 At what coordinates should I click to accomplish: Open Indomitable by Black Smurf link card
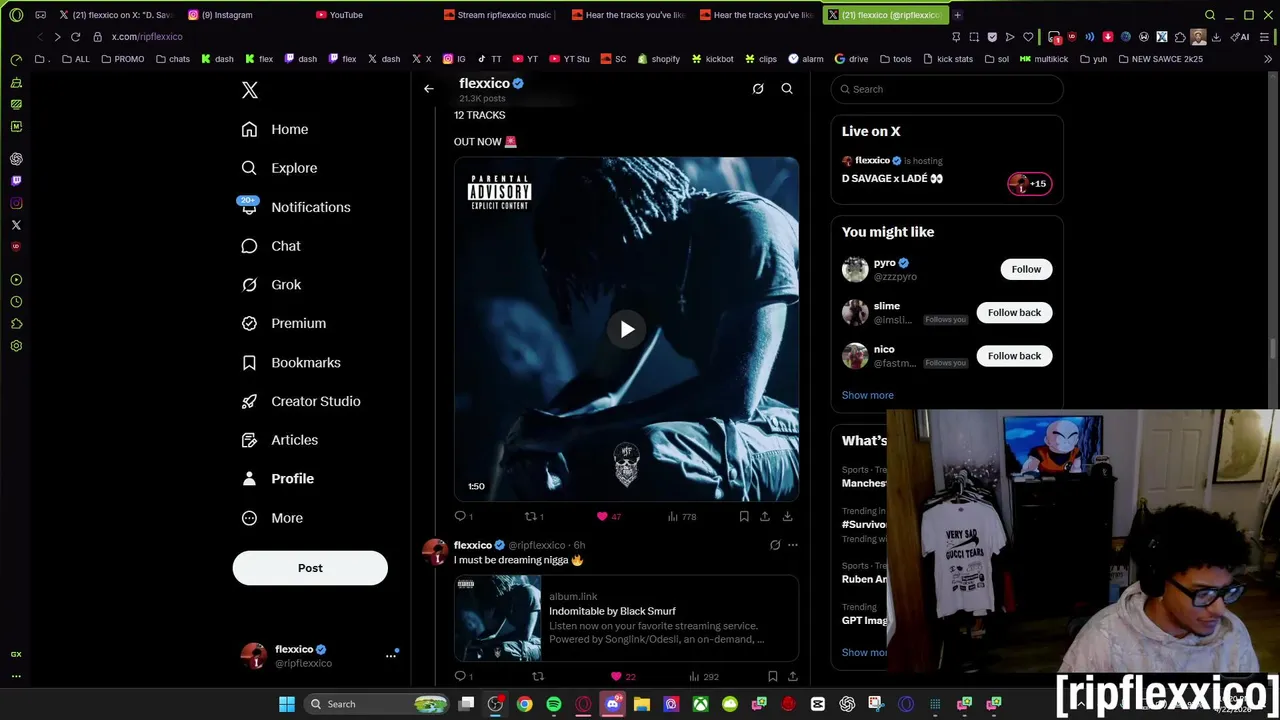(626, 618)
